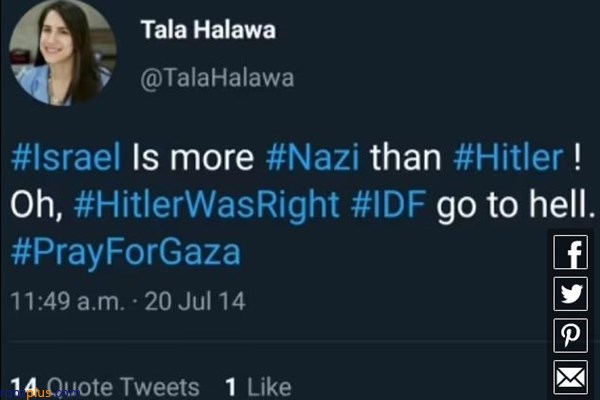The width and height of the screenshot is (600, 400).
Task: View the 14 Quote Tweets list
Action: [104, 387]
